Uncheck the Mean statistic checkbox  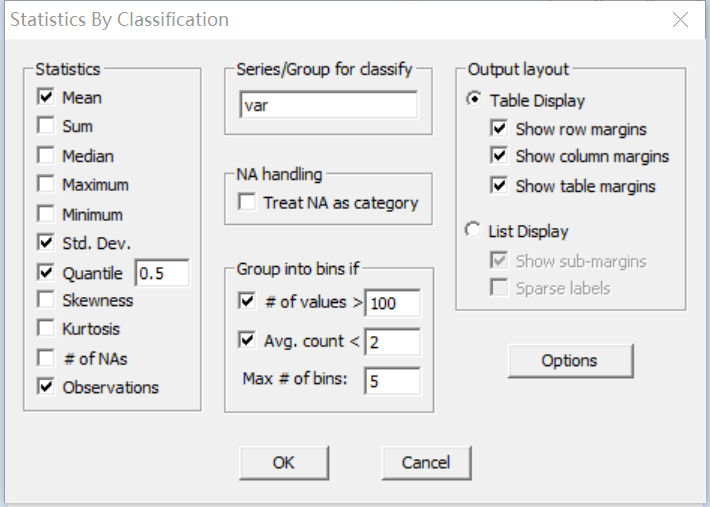click(45, 98)
